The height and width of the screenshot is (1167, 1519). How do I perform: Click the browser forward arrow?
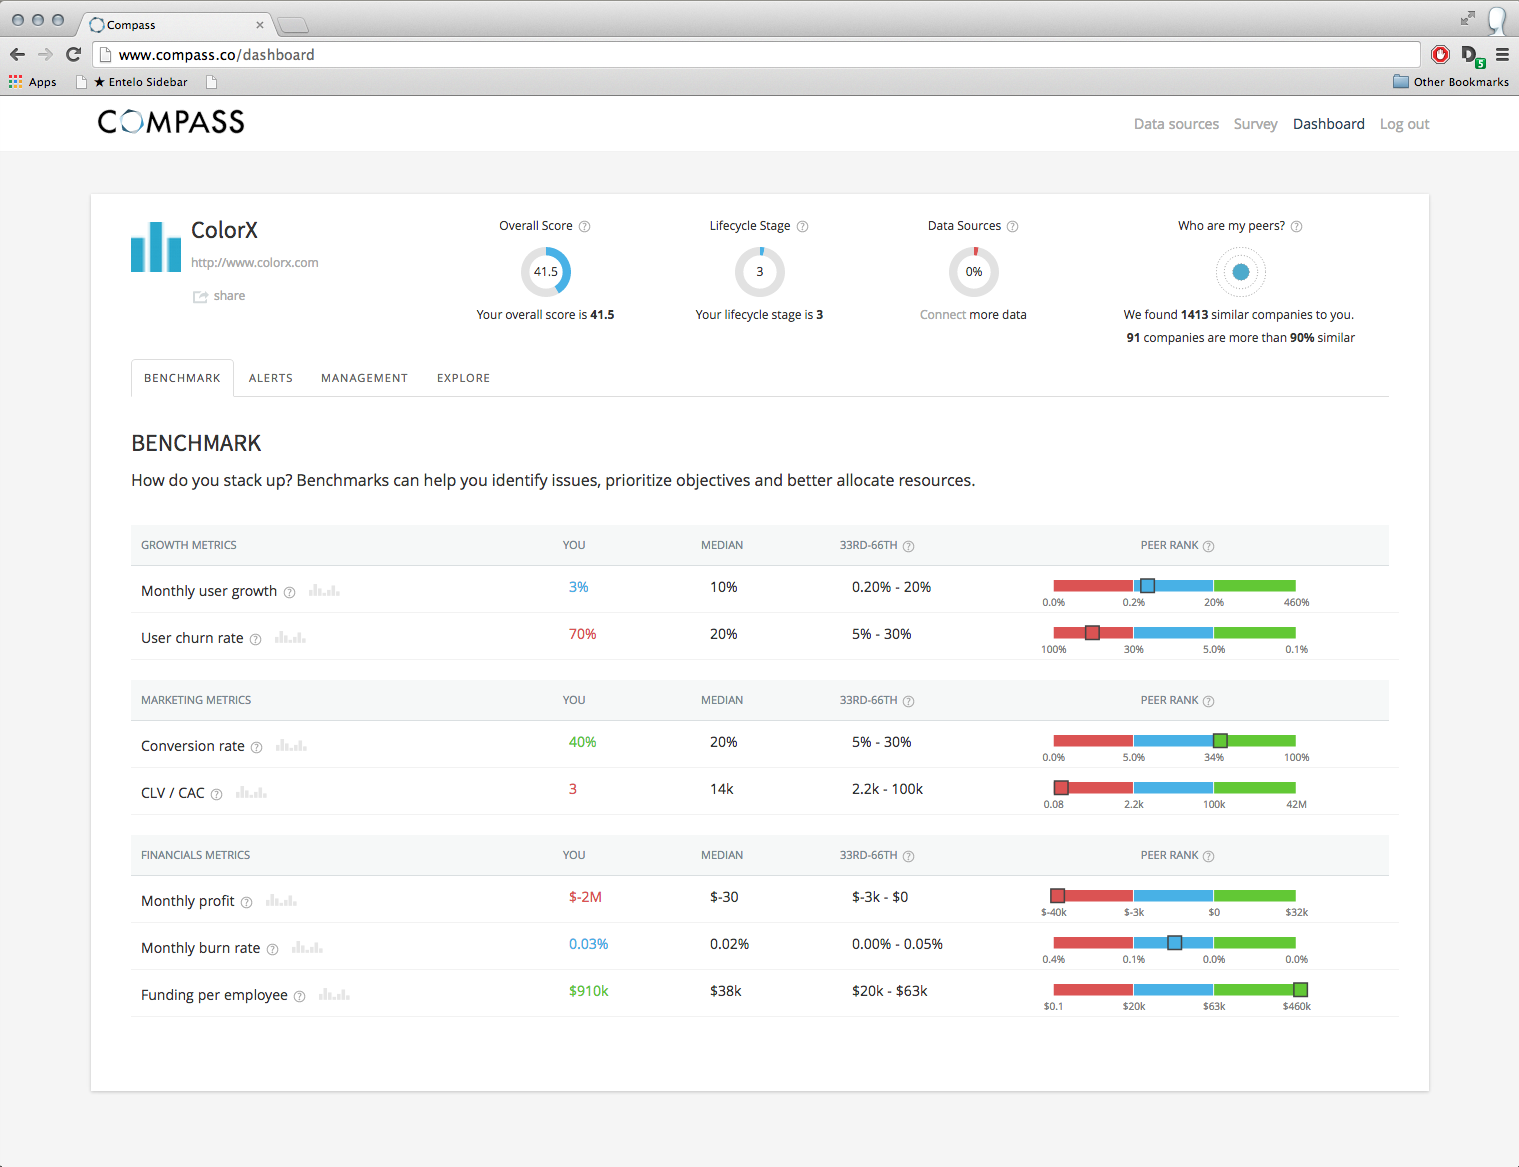point(45,54)
